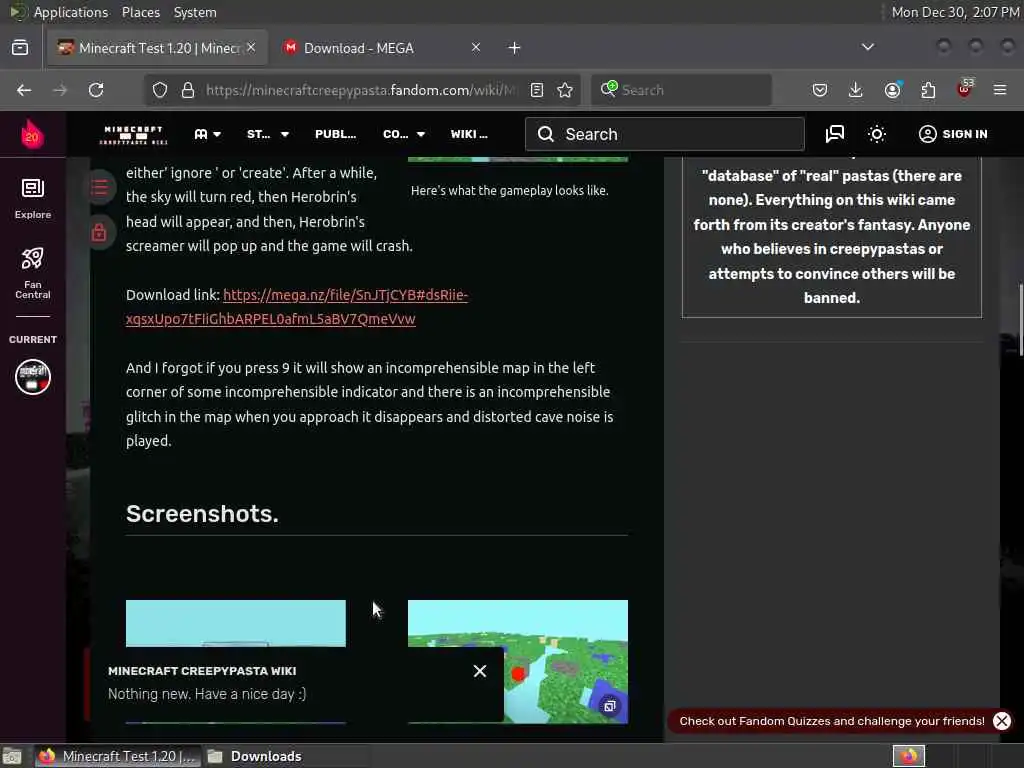Open the table of contents list icon
Screen dimensions: 1024x768
point(99,187)
